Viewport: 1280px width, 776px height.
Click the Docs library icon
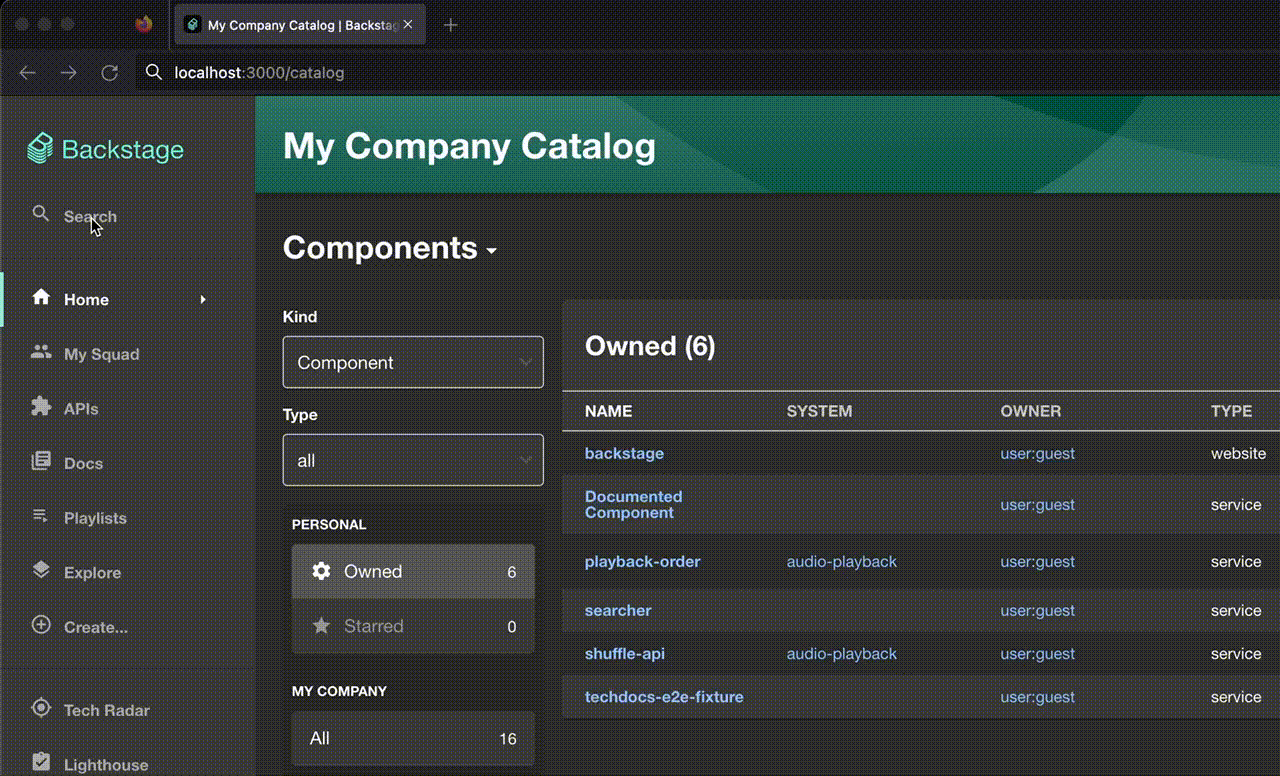(x=41, y=462)
